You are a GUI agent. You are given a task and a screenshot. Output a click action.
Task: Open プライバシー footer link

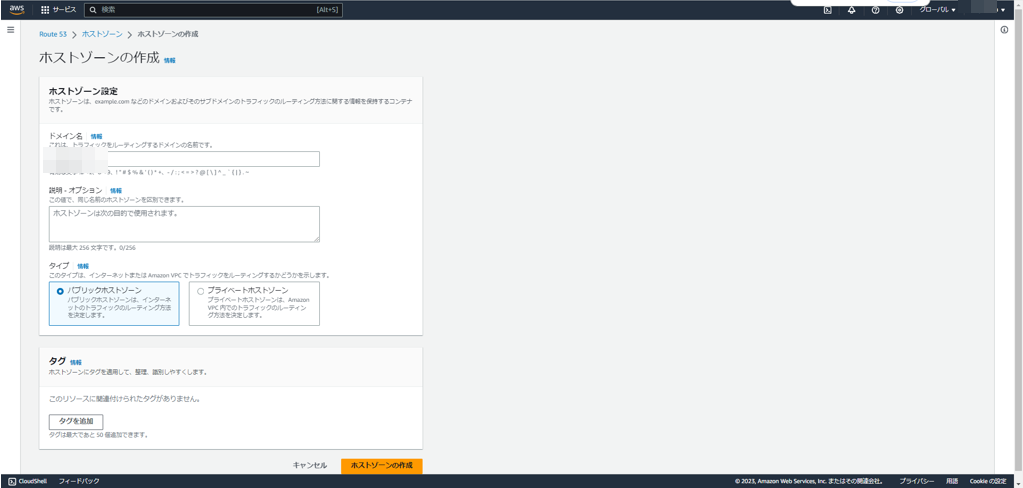[x=917, y=481]
